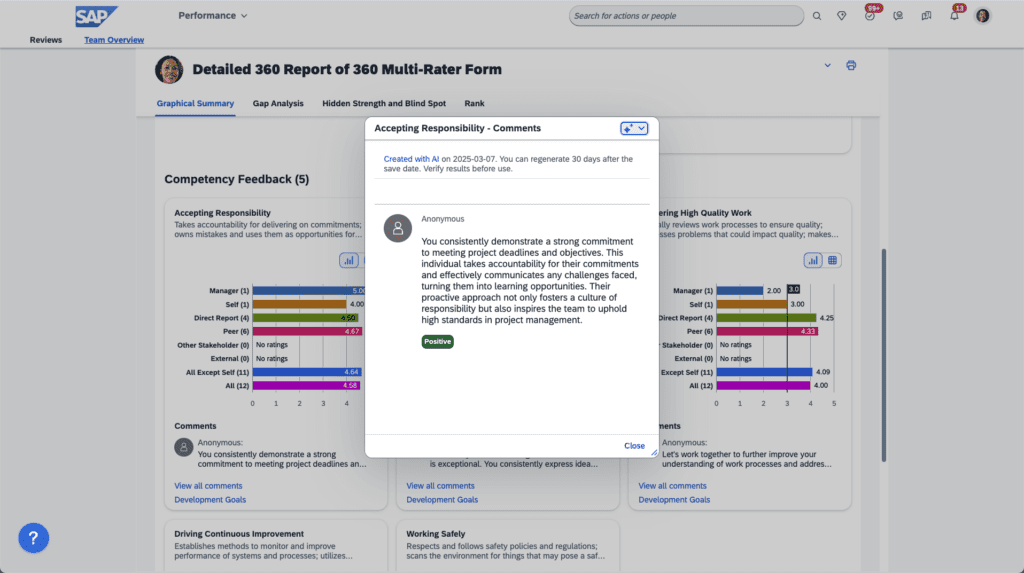Open the AI sparkle menu in dialog

(x=634, y=128)
